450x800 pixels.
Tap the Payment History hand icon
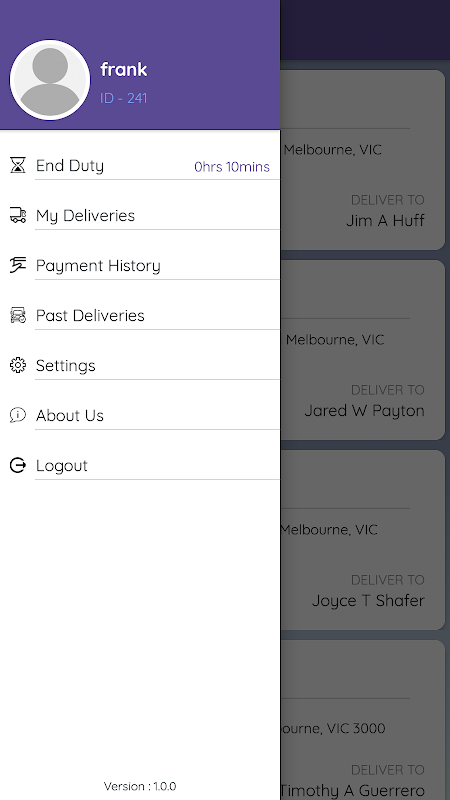tap(18, 265)
